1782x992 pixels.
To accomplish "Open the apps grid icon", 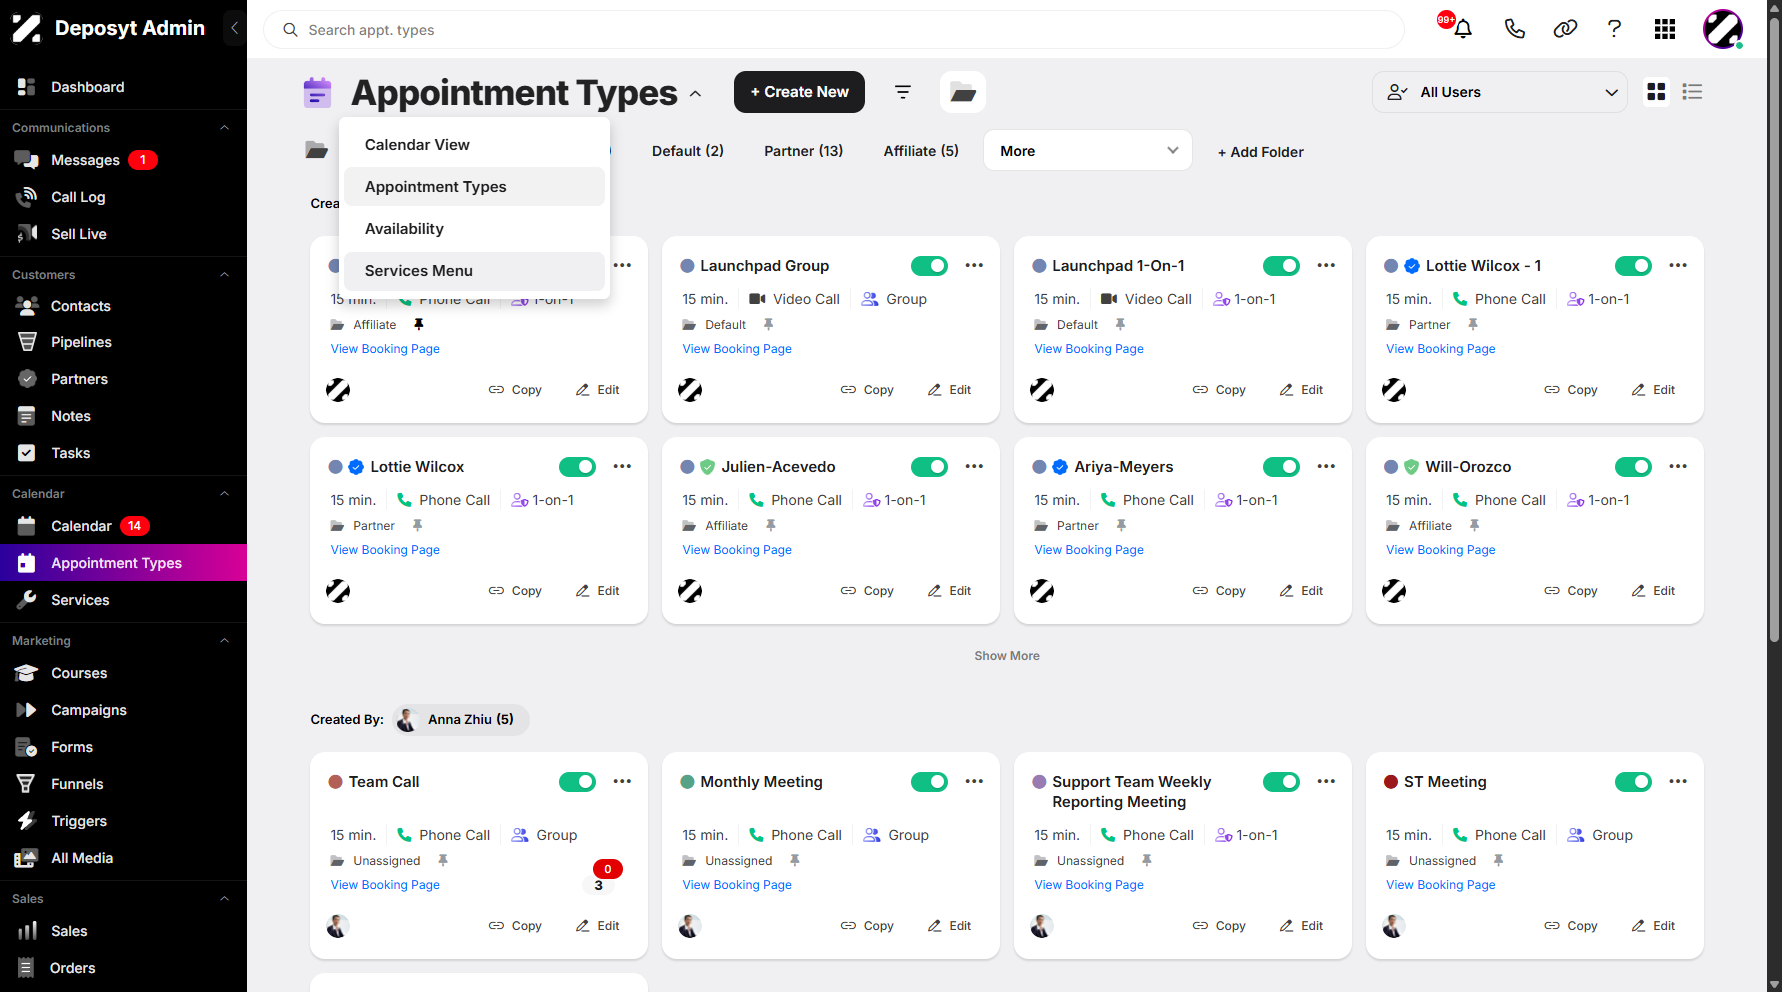I will click(x=1664, y=29).
